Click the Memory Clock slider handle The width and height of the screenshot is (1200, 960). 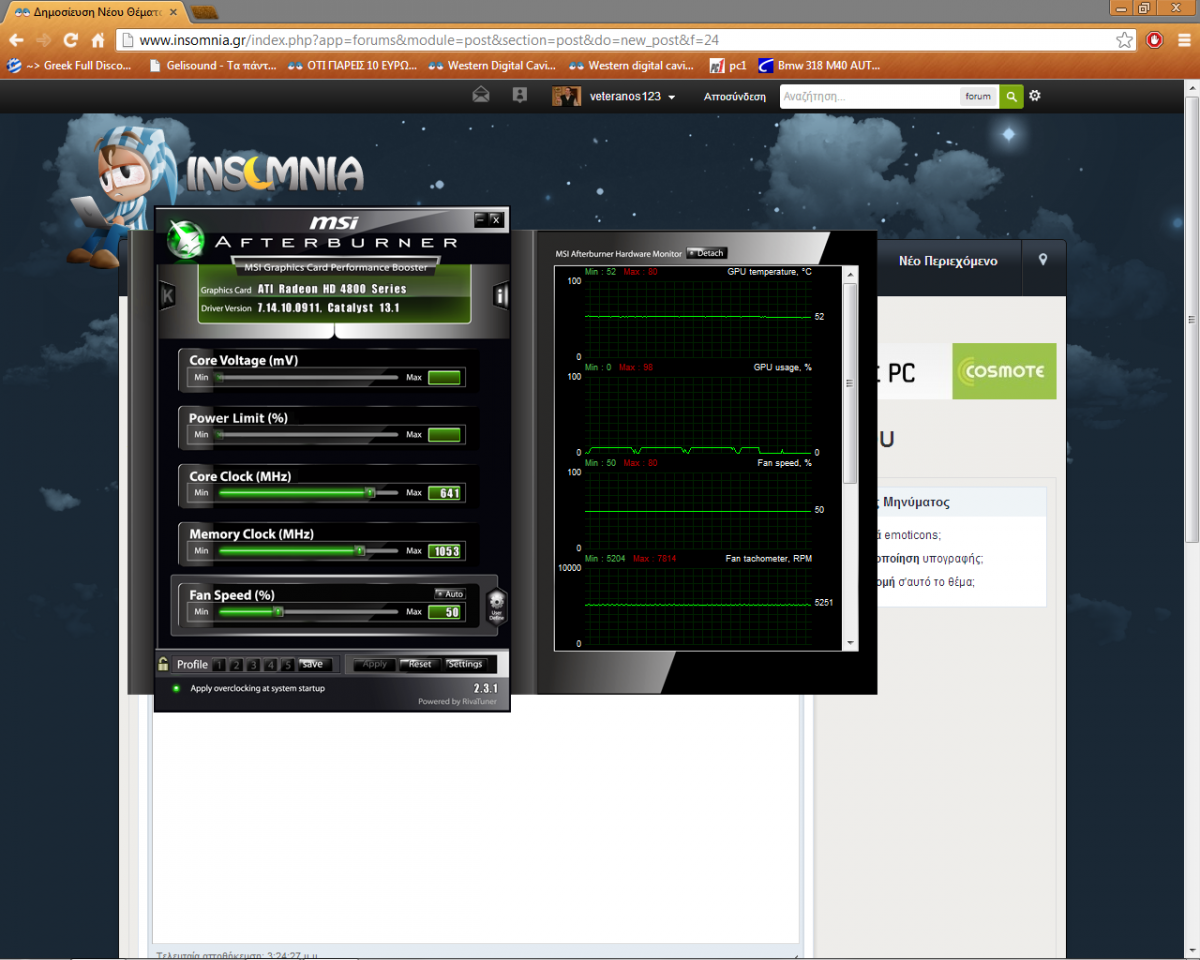coord(359,551)
